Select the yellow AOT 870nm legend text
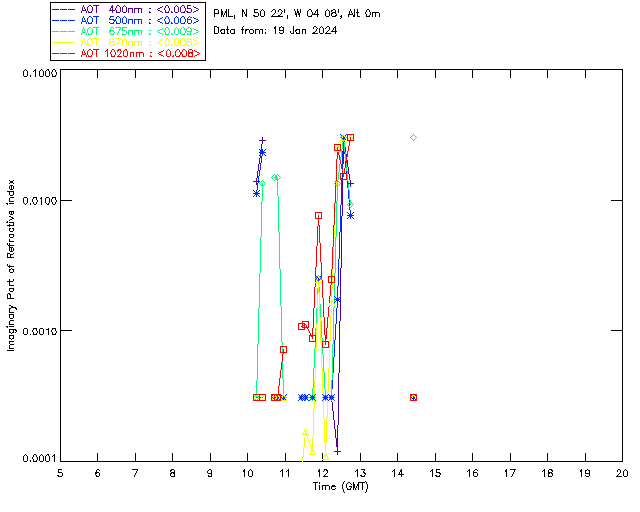This screenshot has width=640, height=512. click(x=140, y=42)
